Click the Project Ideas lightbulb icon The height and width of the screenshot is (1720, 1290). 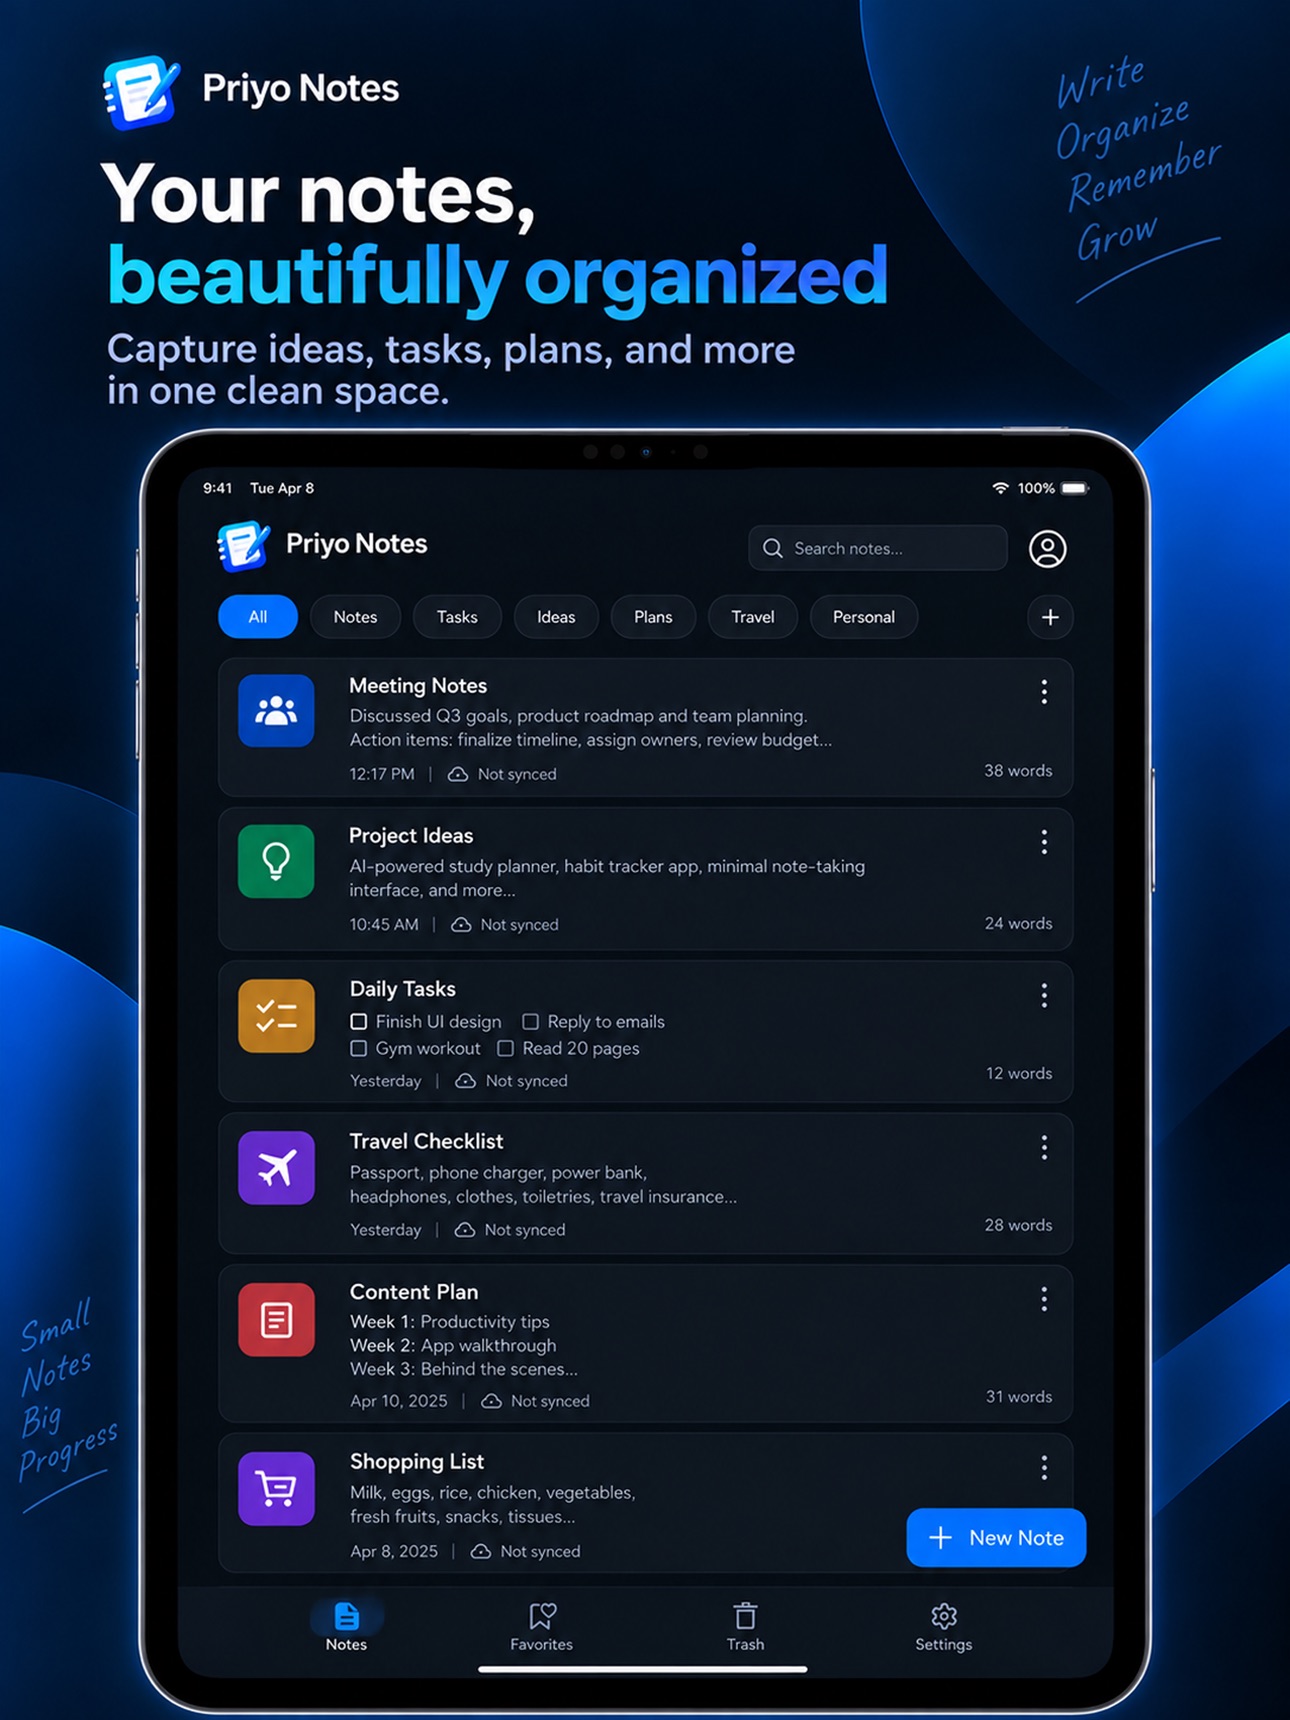(276, 861)
